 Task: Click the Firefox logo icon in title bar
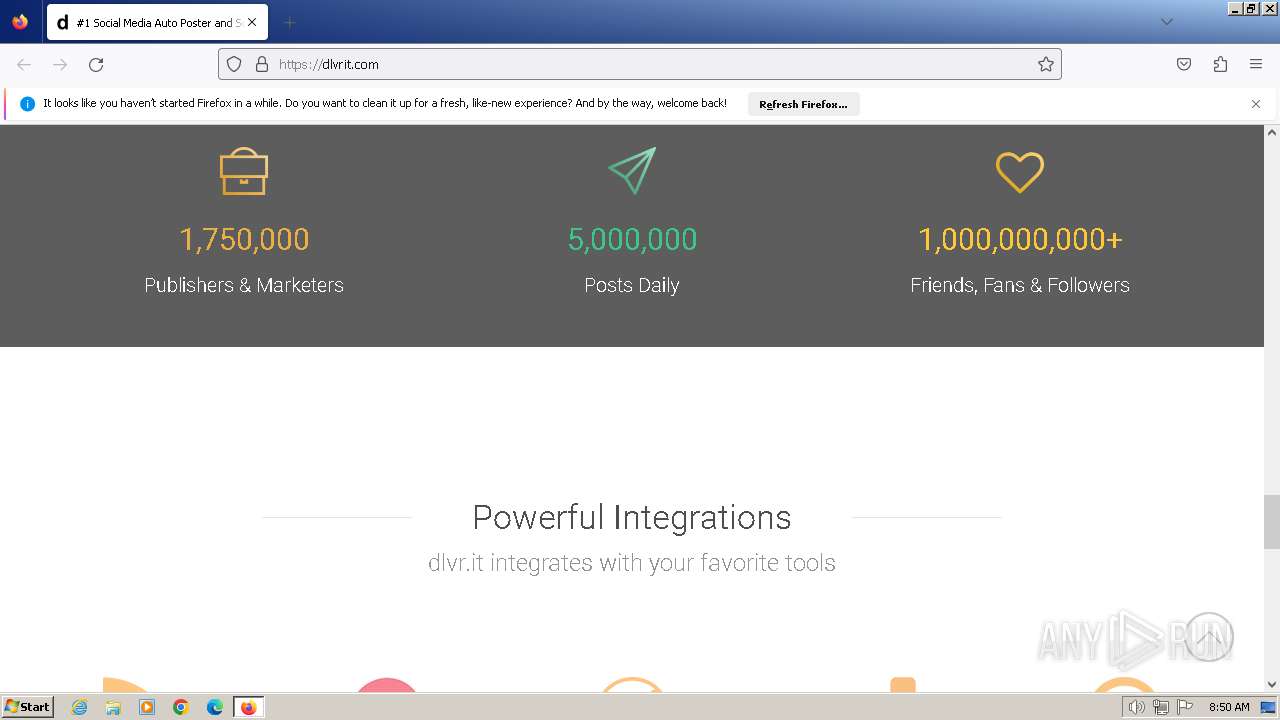[x=20, y=21]
